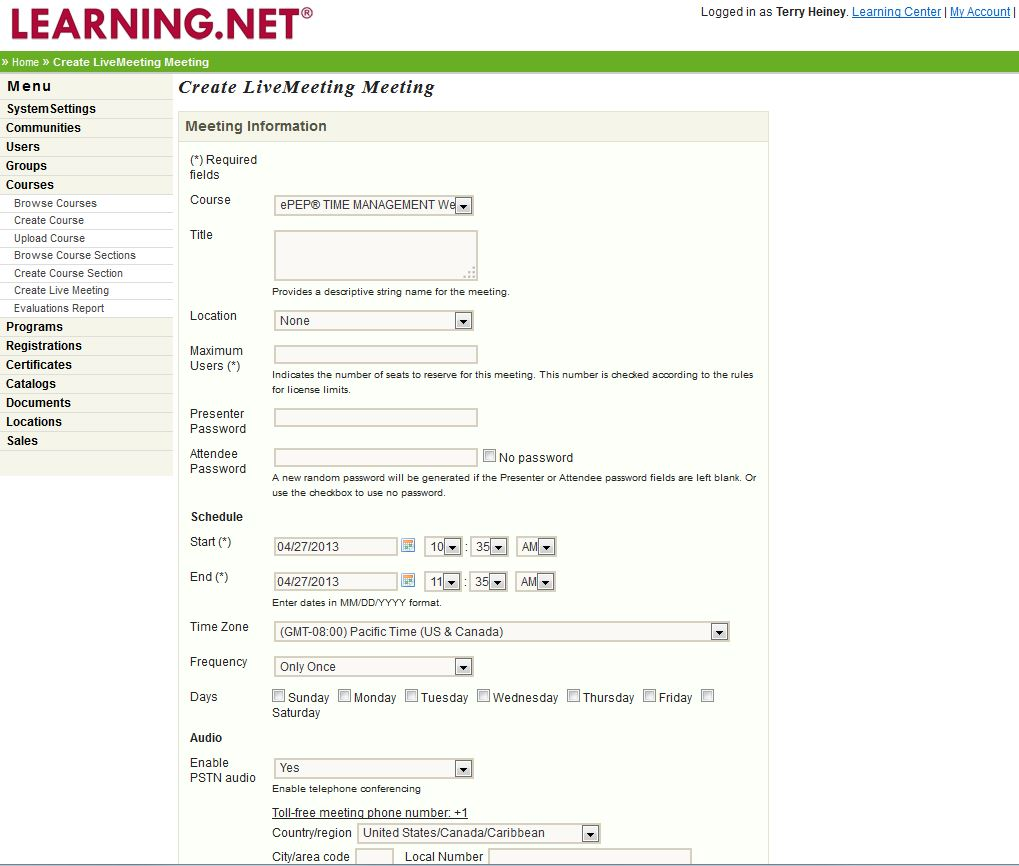
Task: Open the End hour dropdown
Action: coord(443,582)
